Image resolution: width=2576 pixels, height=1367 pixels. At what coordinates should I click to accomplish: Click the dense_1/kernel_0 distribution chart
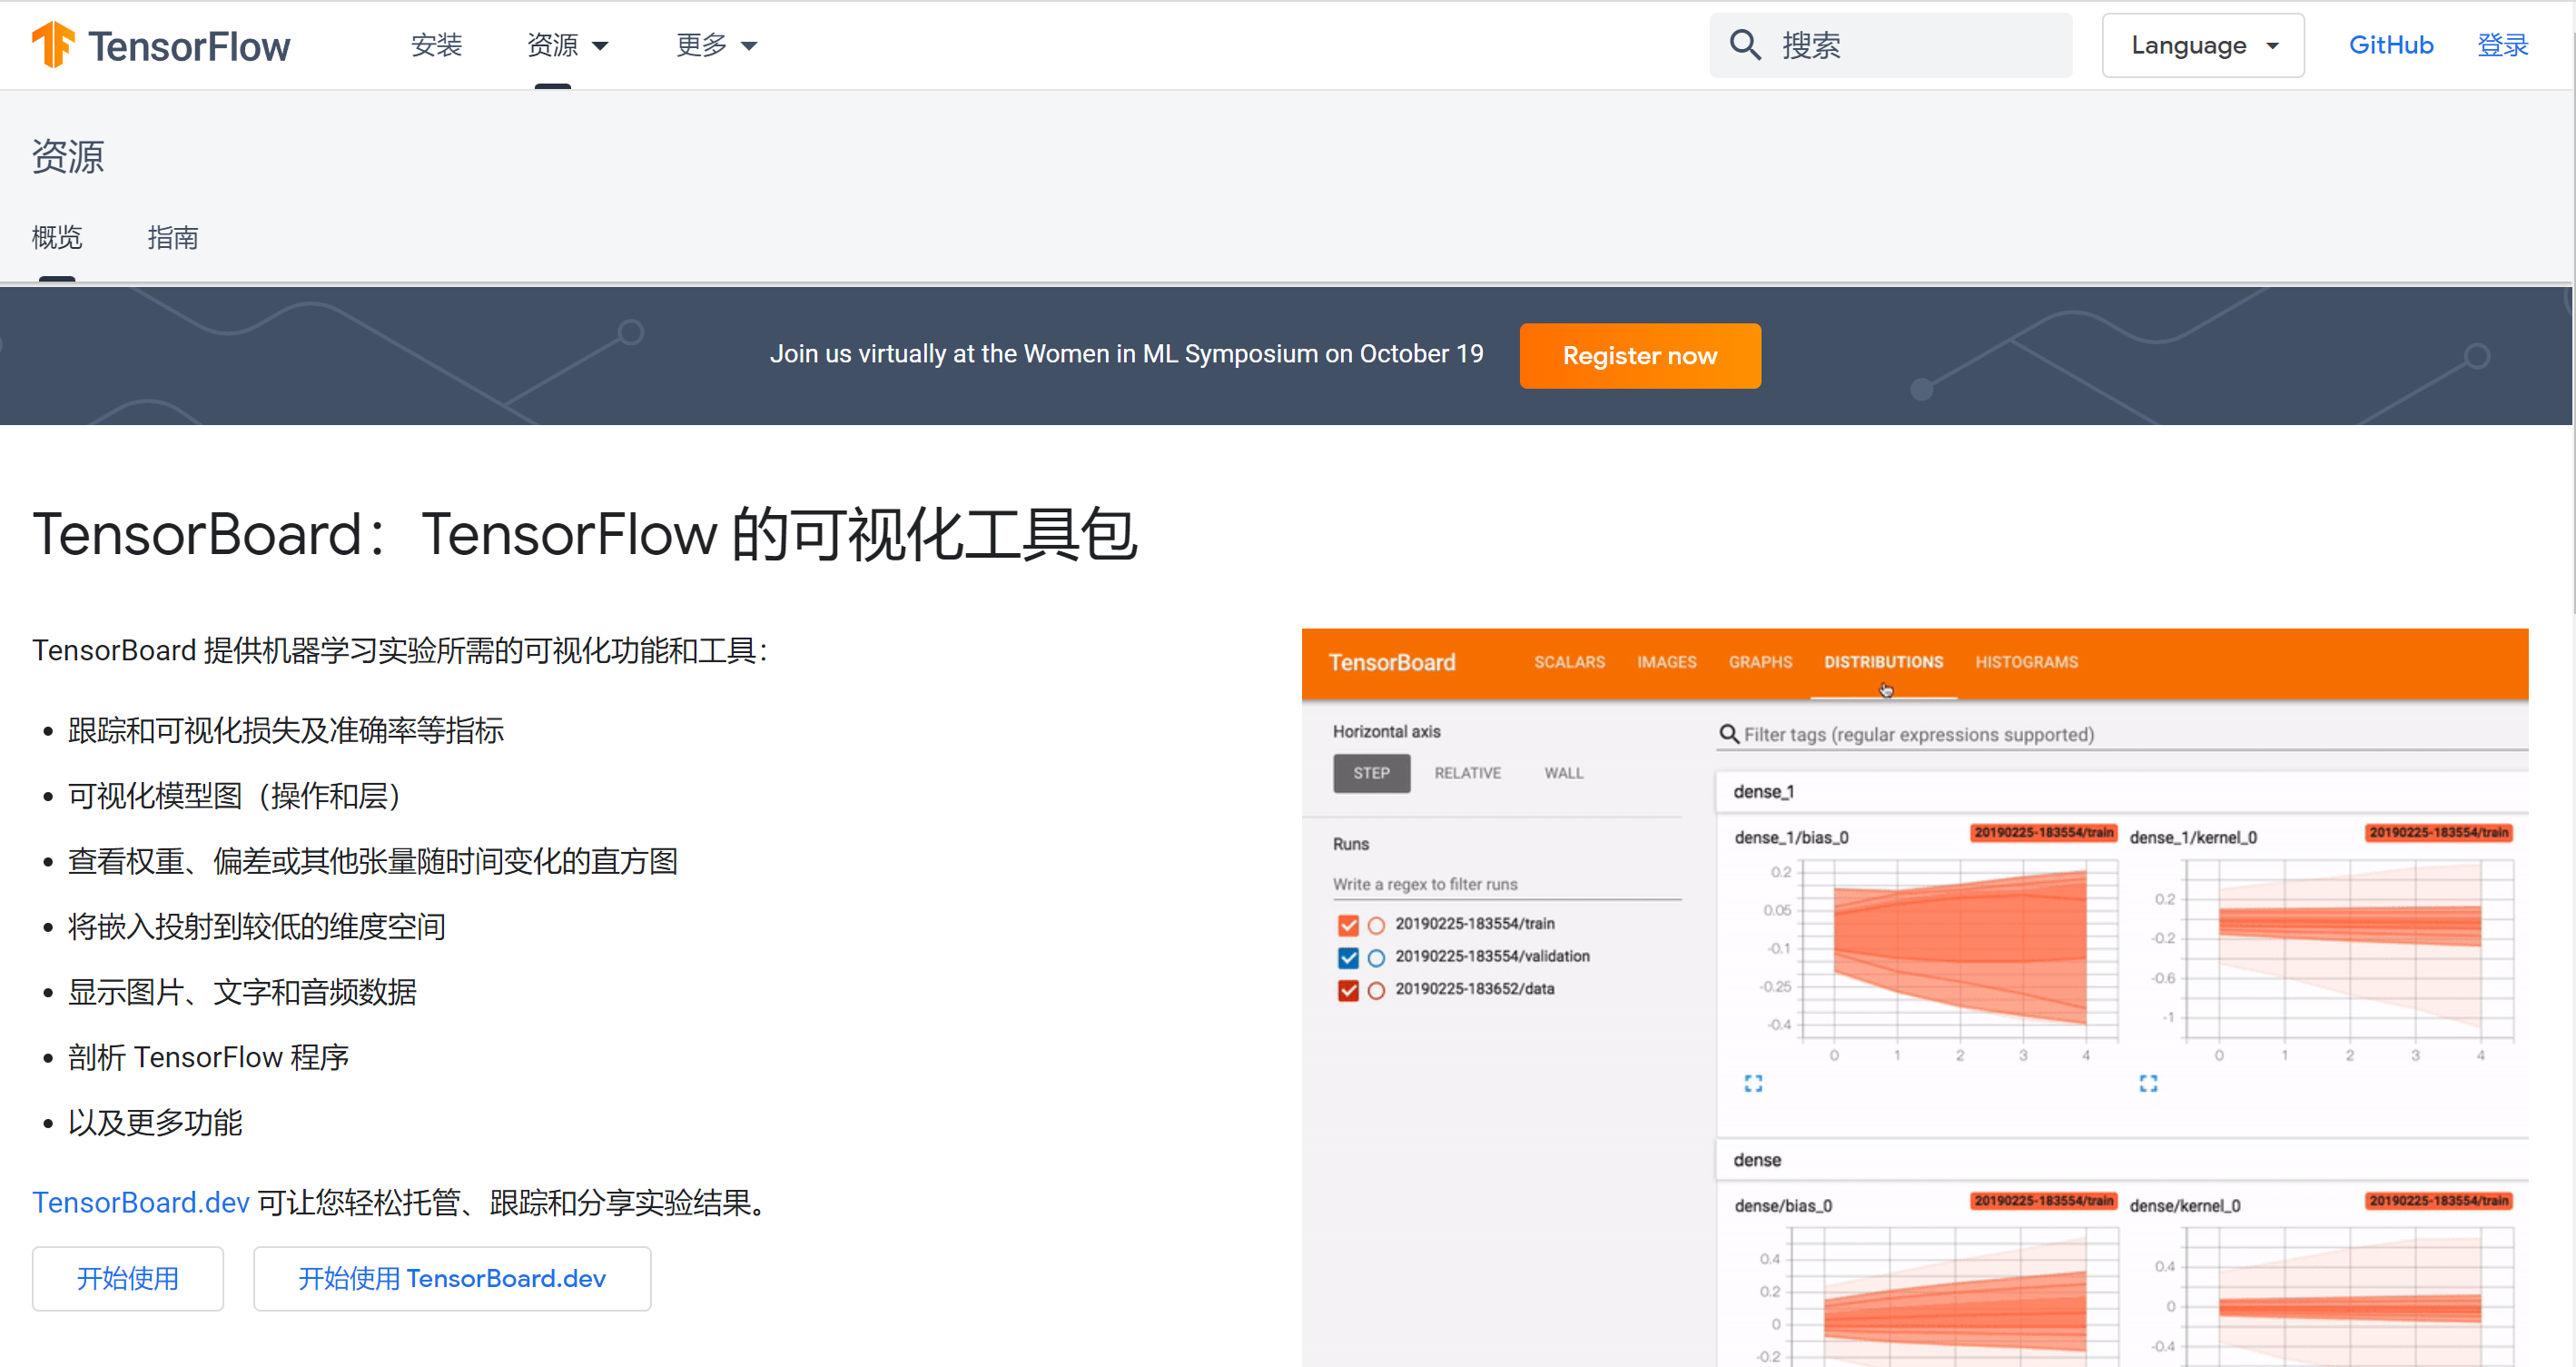2349,949
